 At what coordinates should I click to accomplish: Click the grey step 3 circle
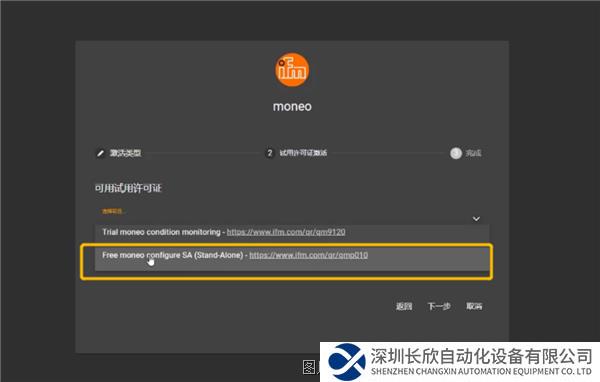[x=456, y=153]
